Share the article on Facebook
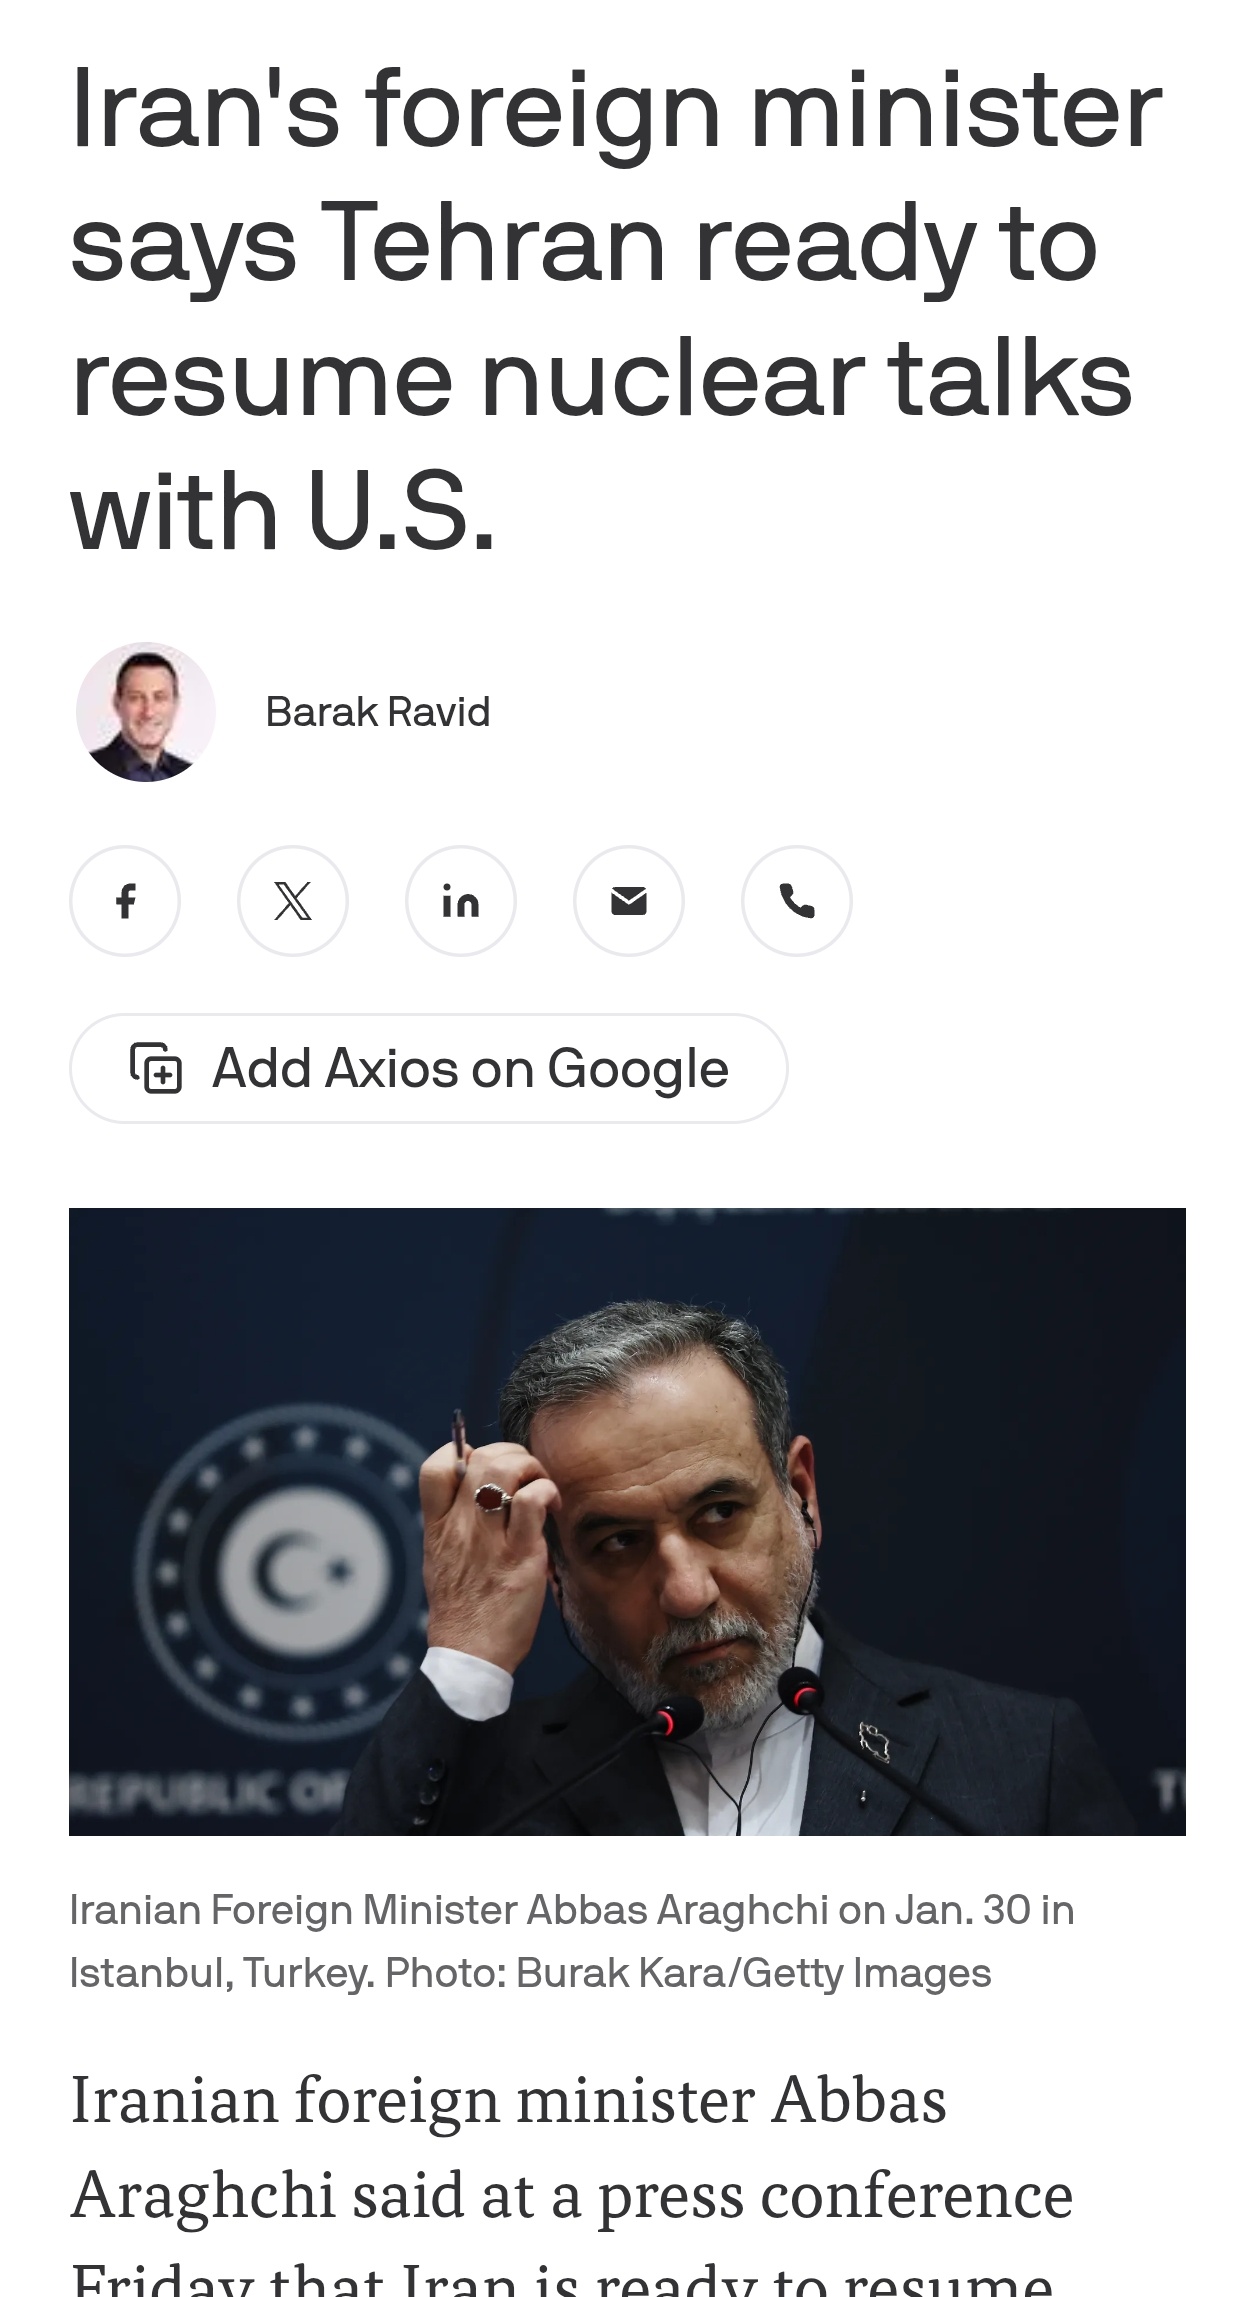Screen dimensions: 1255x2297 [x=125, y=901]
